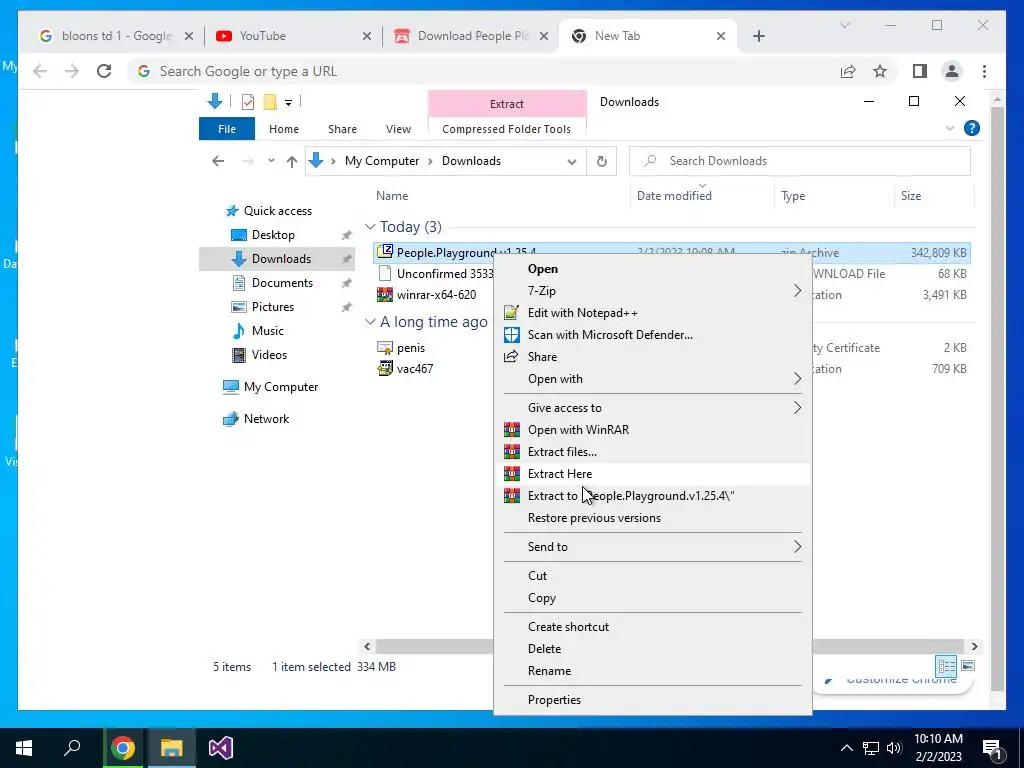The image size is (1024, 768).
Task: Collapse the A long time ago group
Action: click(x=370, y=322)
